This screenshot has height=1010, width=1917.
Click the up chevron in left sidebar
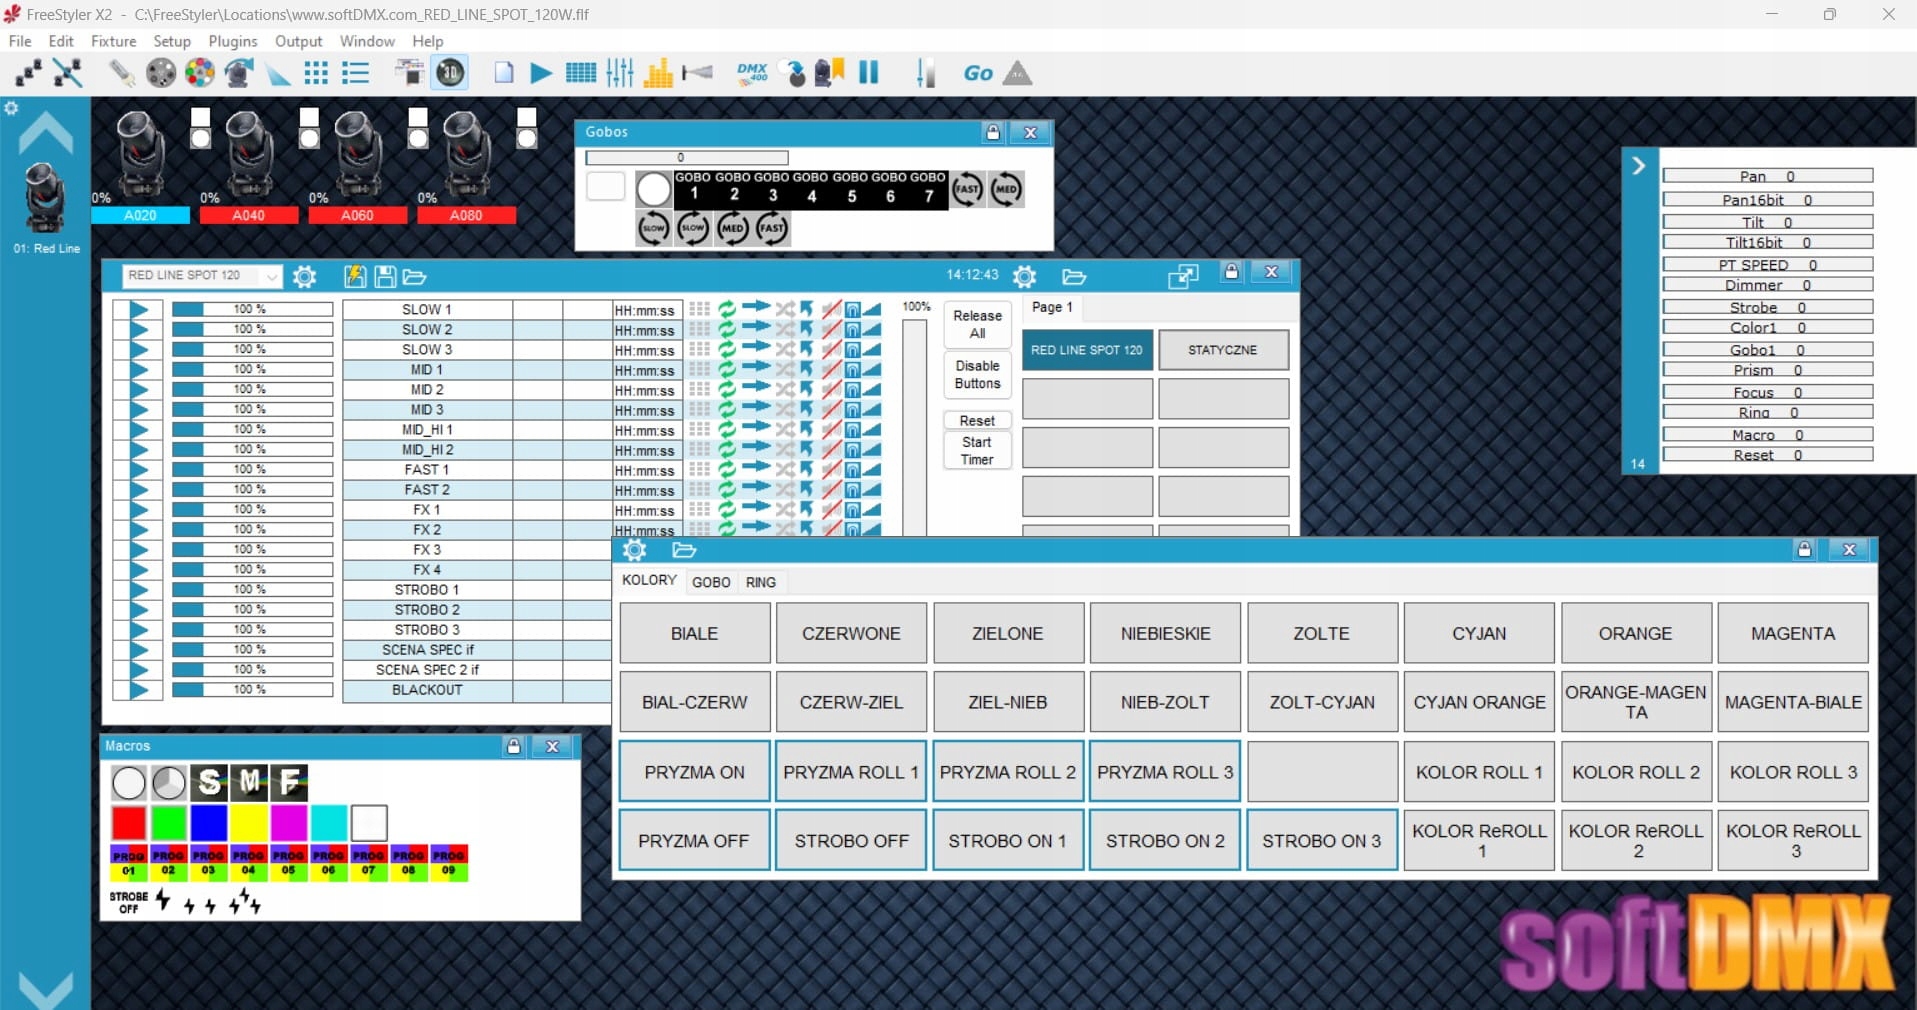(x=45, y=132)
